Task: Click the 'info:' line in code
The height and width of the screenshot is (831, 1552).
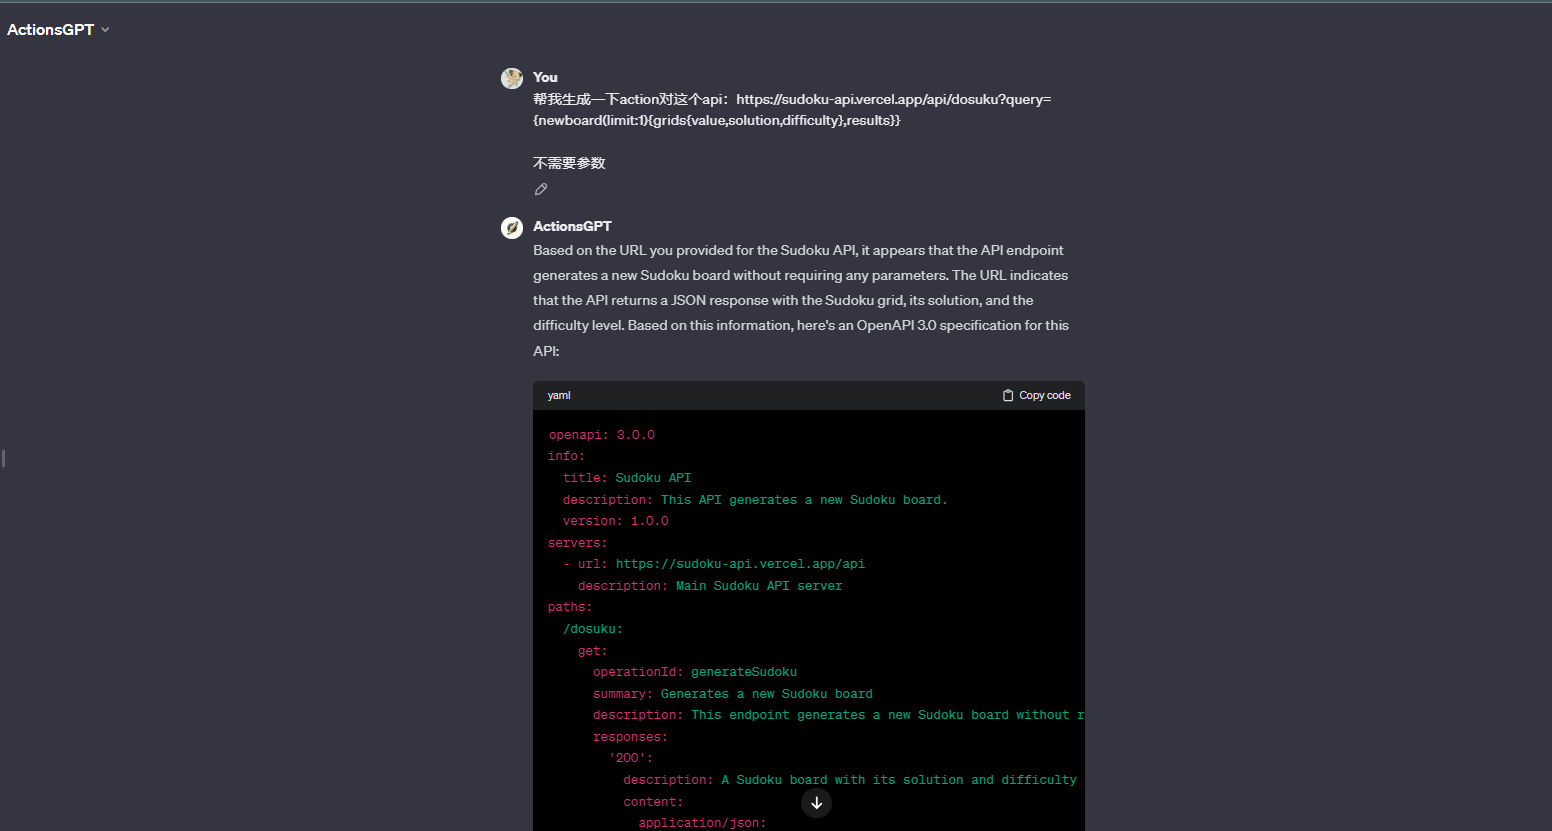Action: coord(567,456)
